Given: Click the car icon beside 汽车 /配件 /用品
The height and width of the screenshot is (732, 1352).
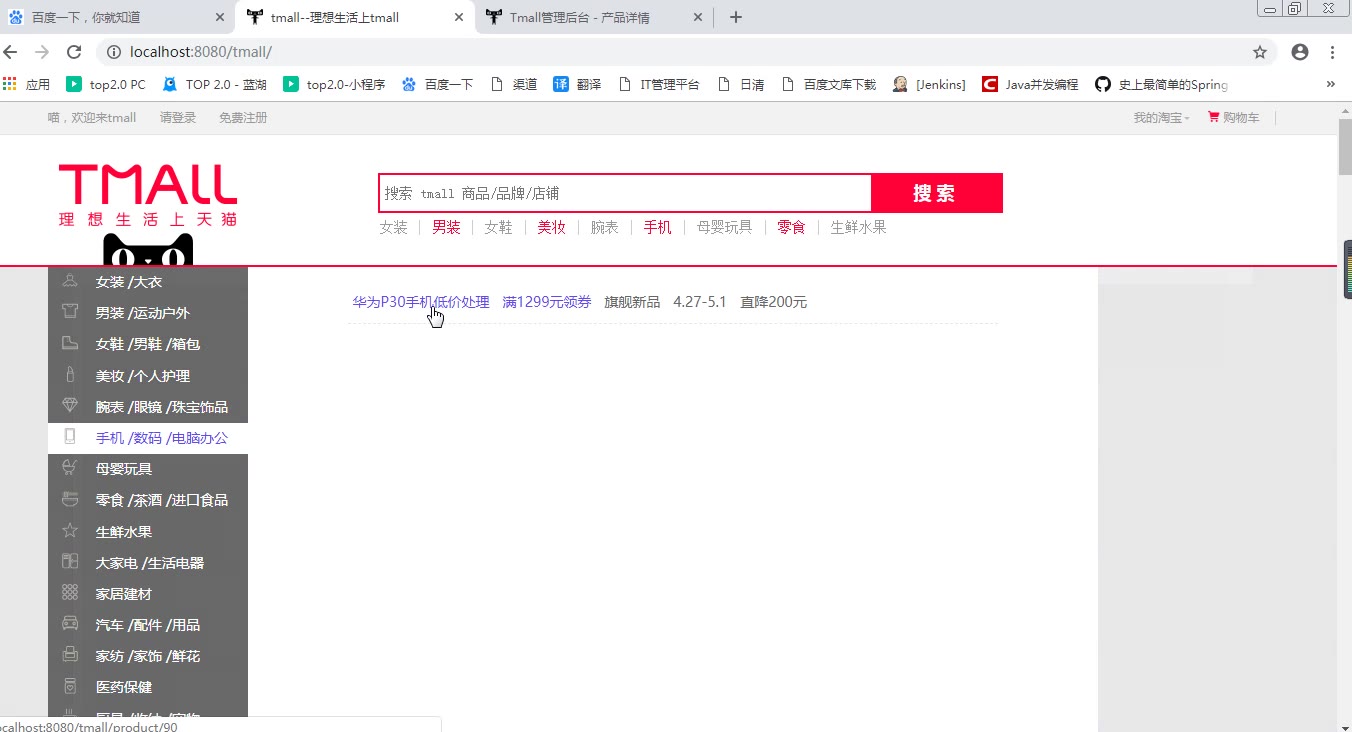Looking at the screenshot, I should (x=70, y=624).
